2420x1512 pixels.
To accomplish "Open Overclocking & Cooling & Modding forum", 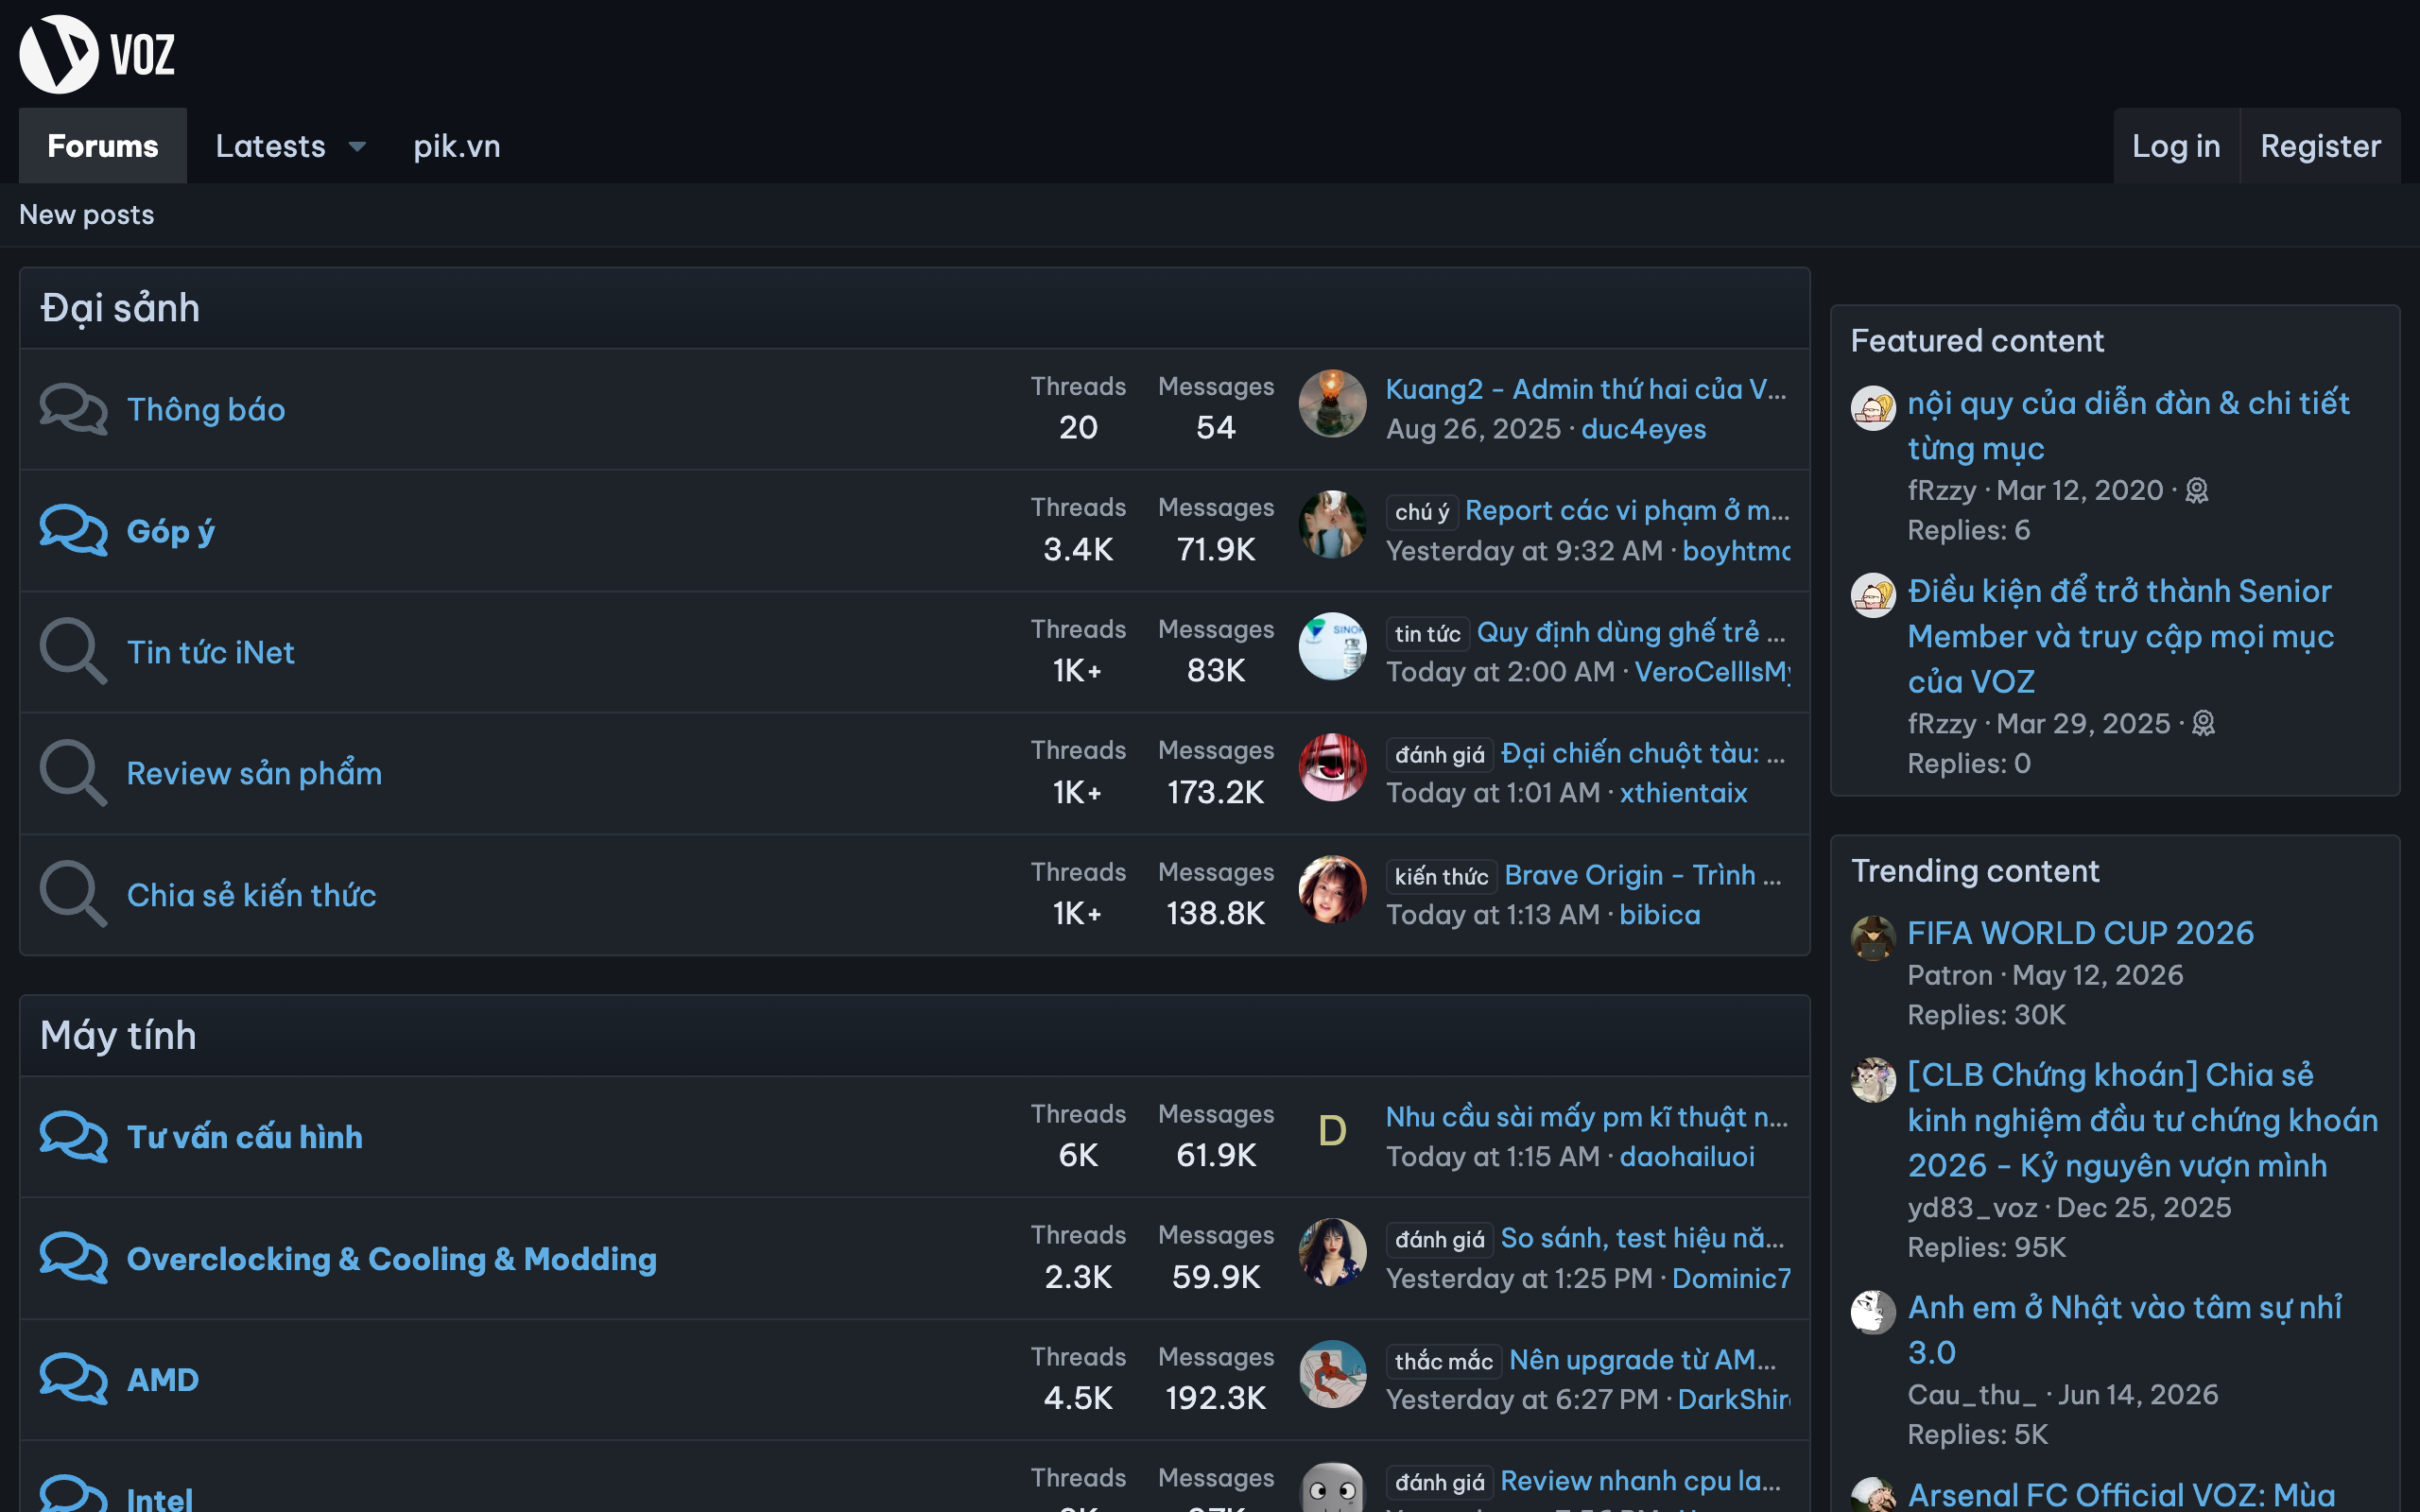I will click(x=392, y=1258).
